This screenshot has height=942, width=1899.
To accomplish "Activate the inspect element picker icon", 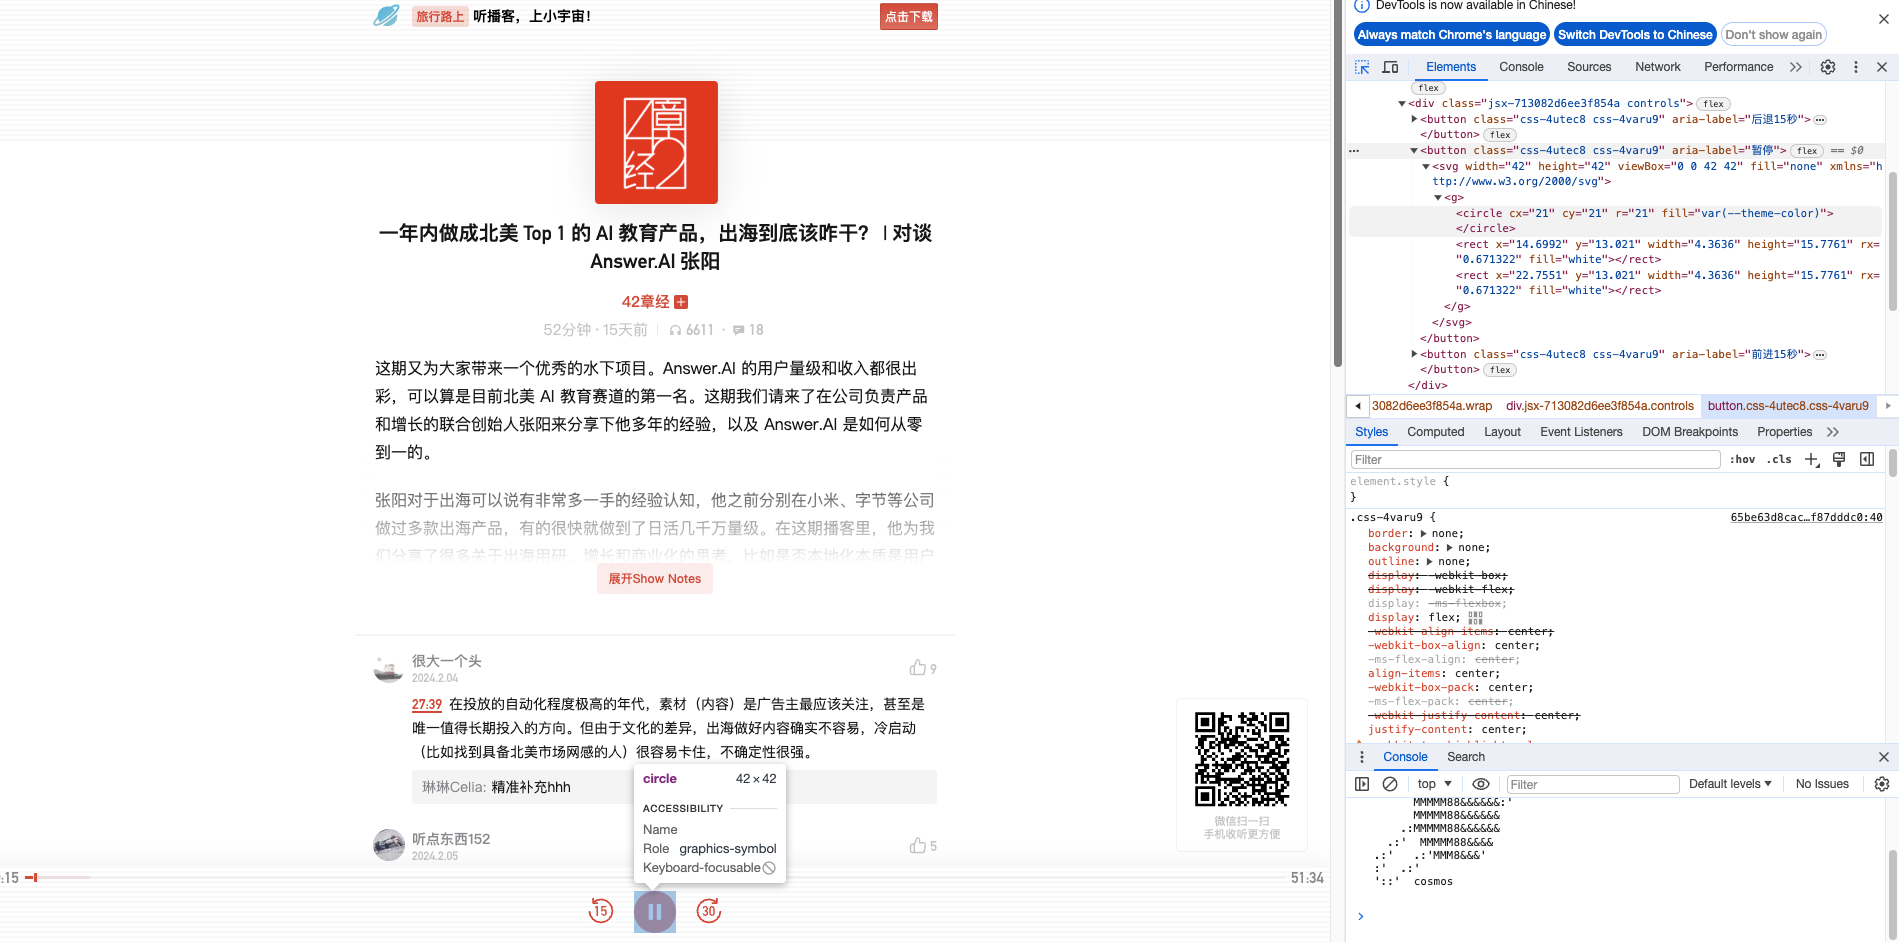I will pos(1362,67).
